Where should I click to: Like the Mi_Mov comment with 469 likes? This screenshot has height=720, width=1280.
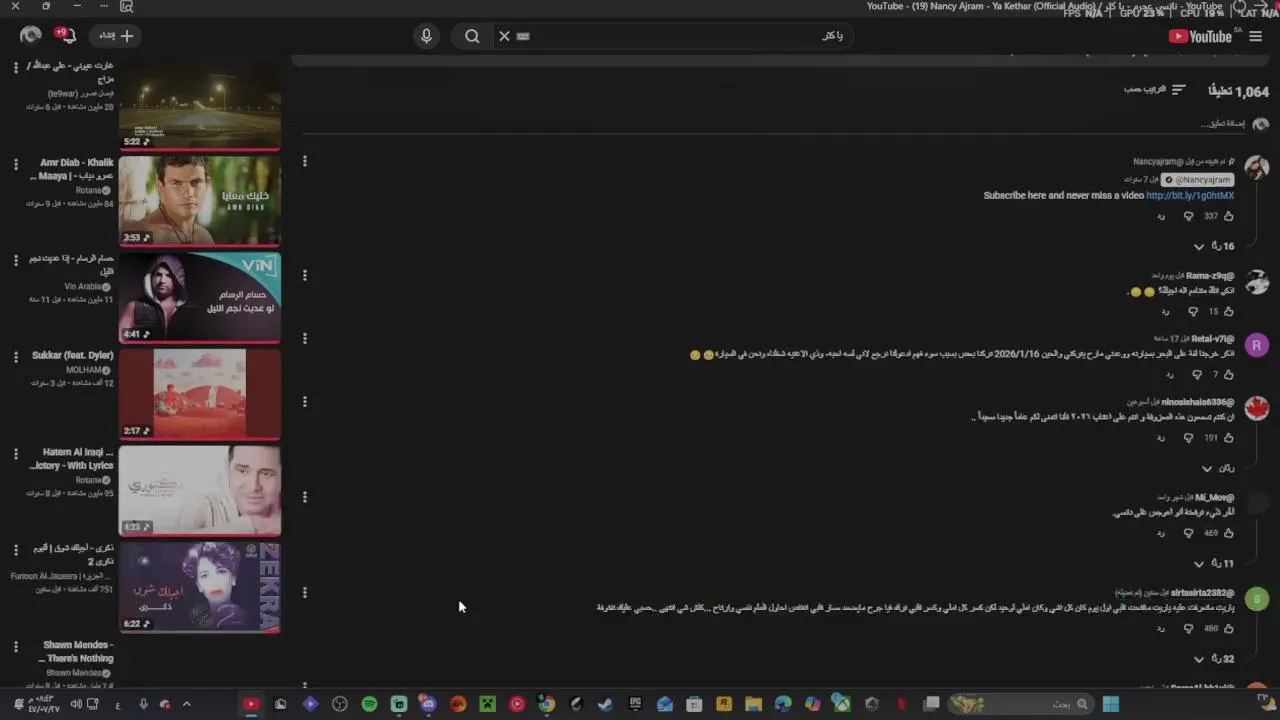1228,534
